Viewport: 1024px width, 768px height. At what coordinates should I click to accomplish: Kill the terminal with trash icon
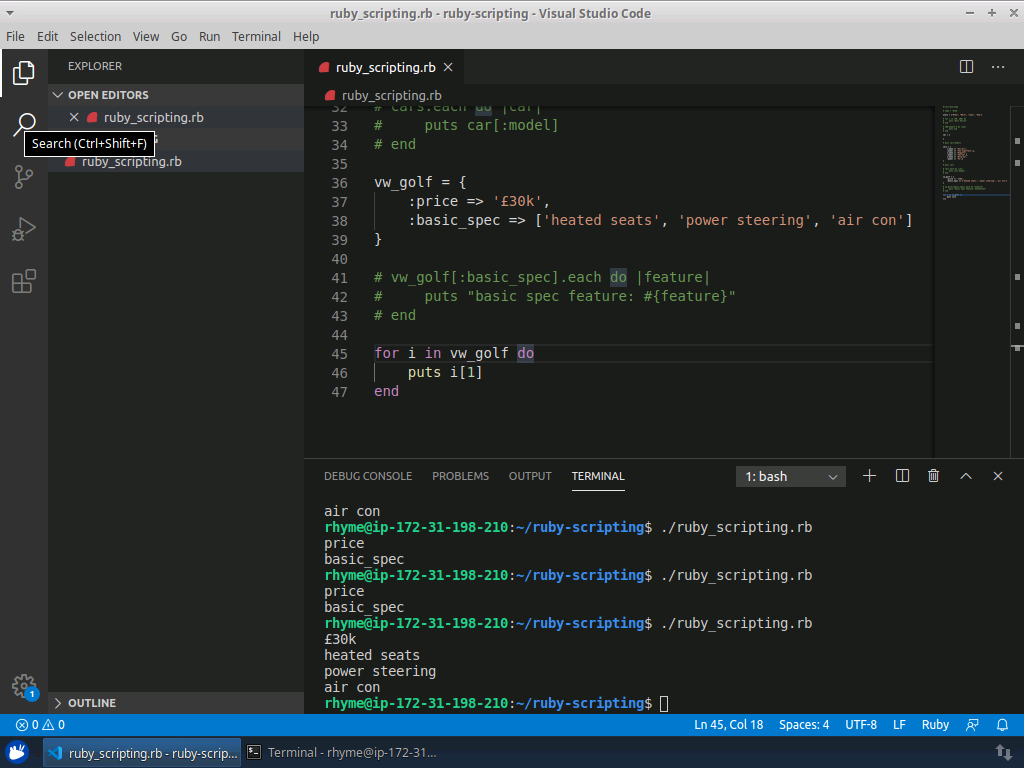pos(934,476)
